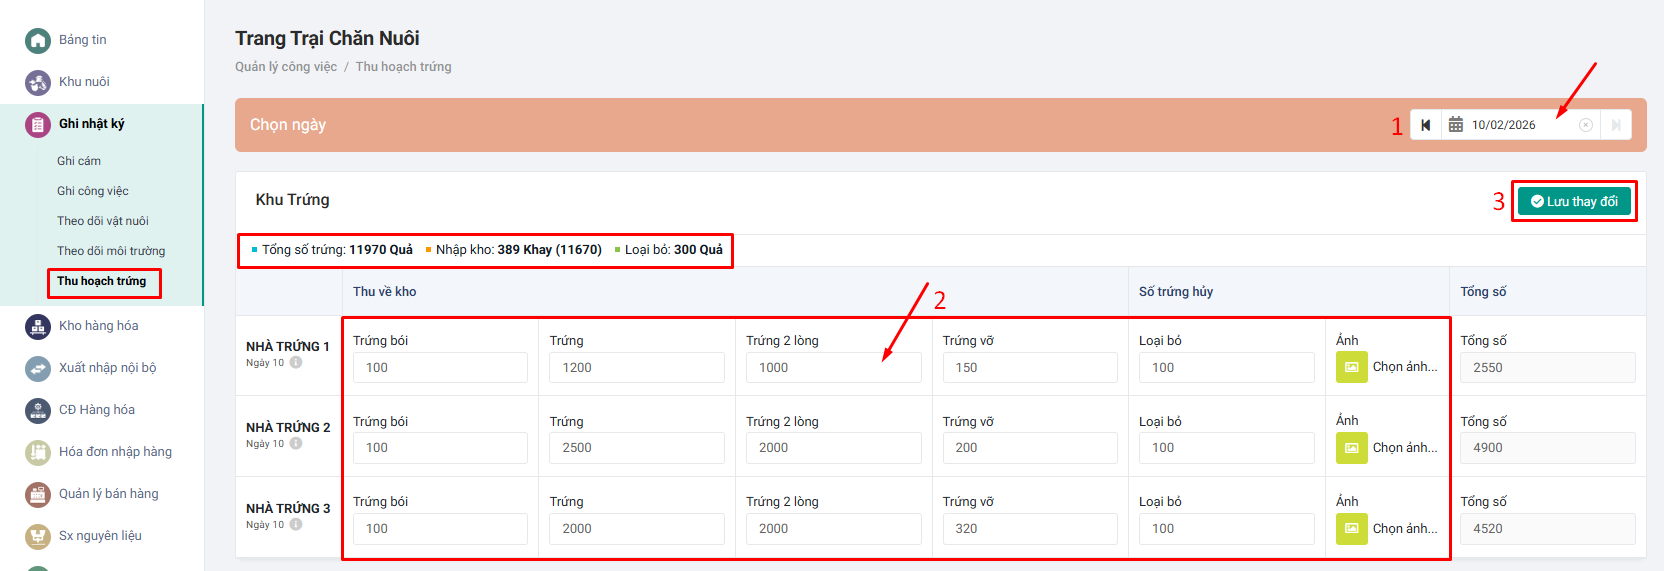1664x571 pixels.
Task: Open Theo dõi môi trường submenu
Action: (x=111, y=251)
